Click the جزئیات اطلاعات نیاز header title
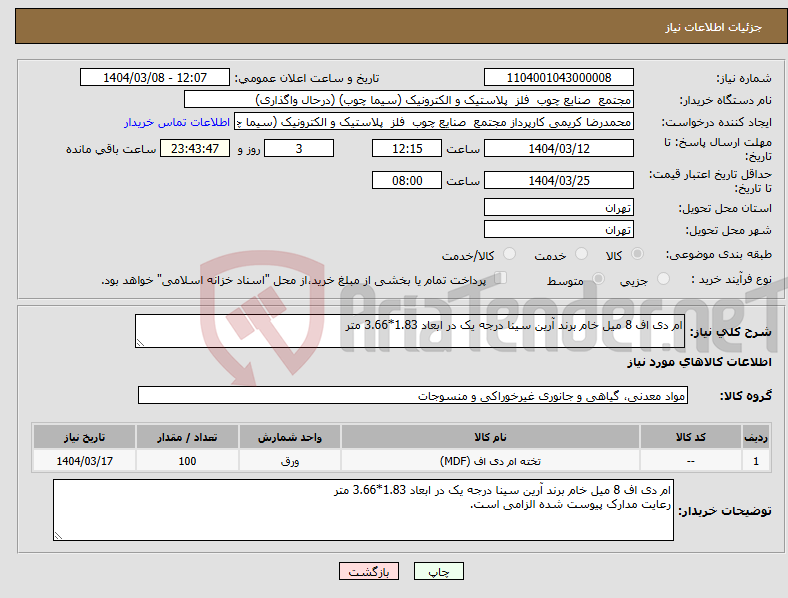The height and width of the screenshot is (598, 788). pyautogui.click(x=714, y=27)
